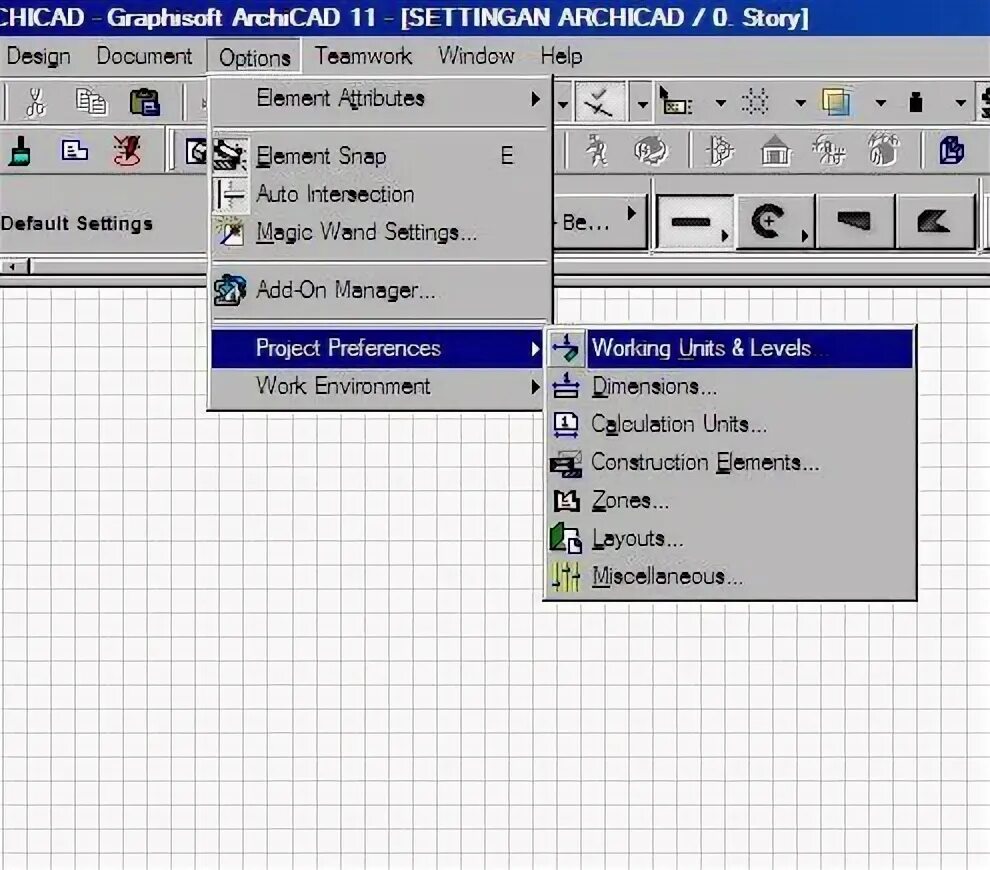Open Miscellaneous preferences
The height and width of the screenshot is (870, 990).
pos(731,576)
